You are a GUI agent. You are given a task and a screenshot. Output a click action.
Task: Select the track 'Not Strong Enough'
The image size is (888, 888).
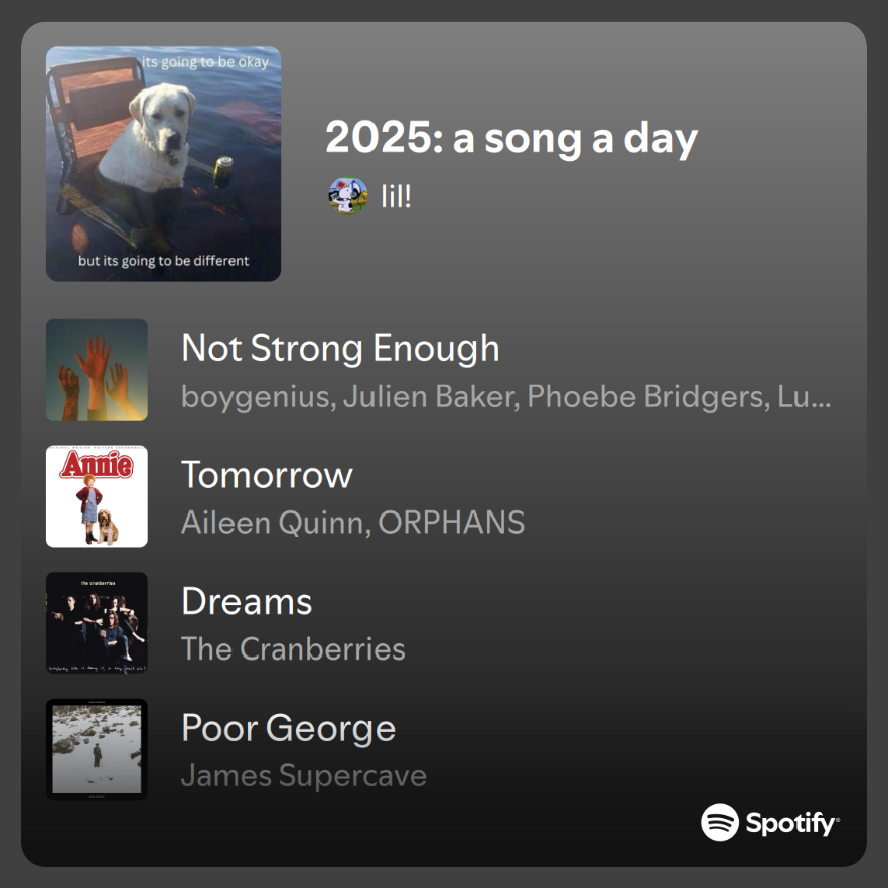point(340,348)
